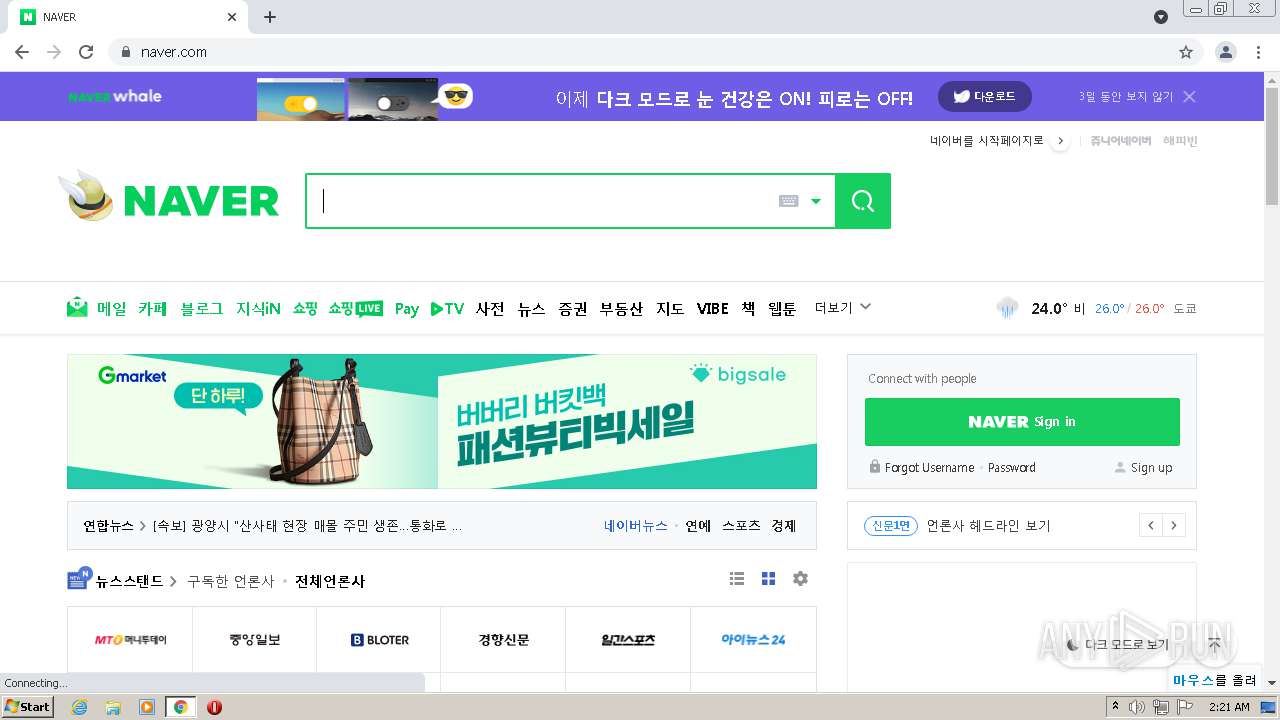Image resolution: width=1280 pixels, height=720 pixels.
Task: Click the 뉴스스탠드 newsstand icon
Action: tap(79, 578)
